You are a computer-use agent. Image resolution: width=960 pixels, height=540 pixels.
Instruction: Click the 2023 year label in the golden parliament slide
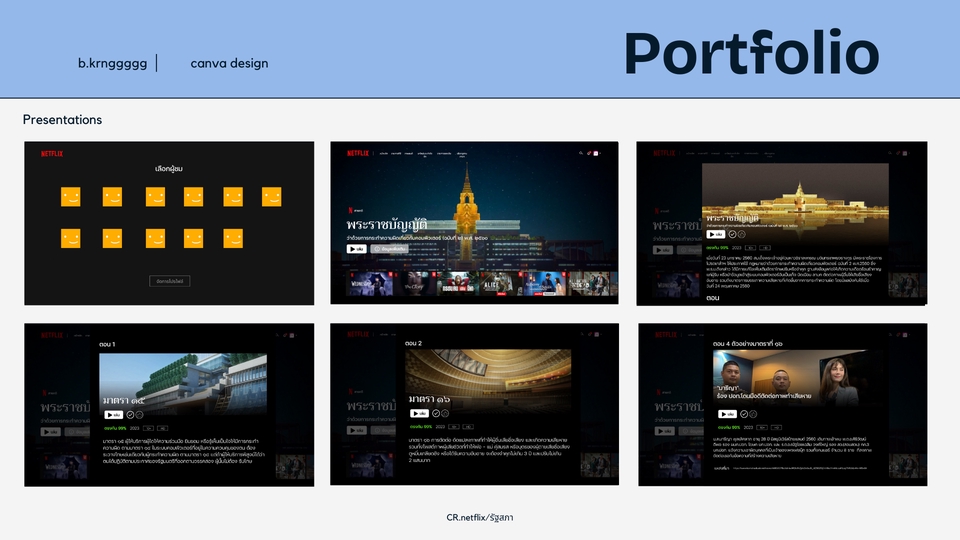click(x=737, y=248)
